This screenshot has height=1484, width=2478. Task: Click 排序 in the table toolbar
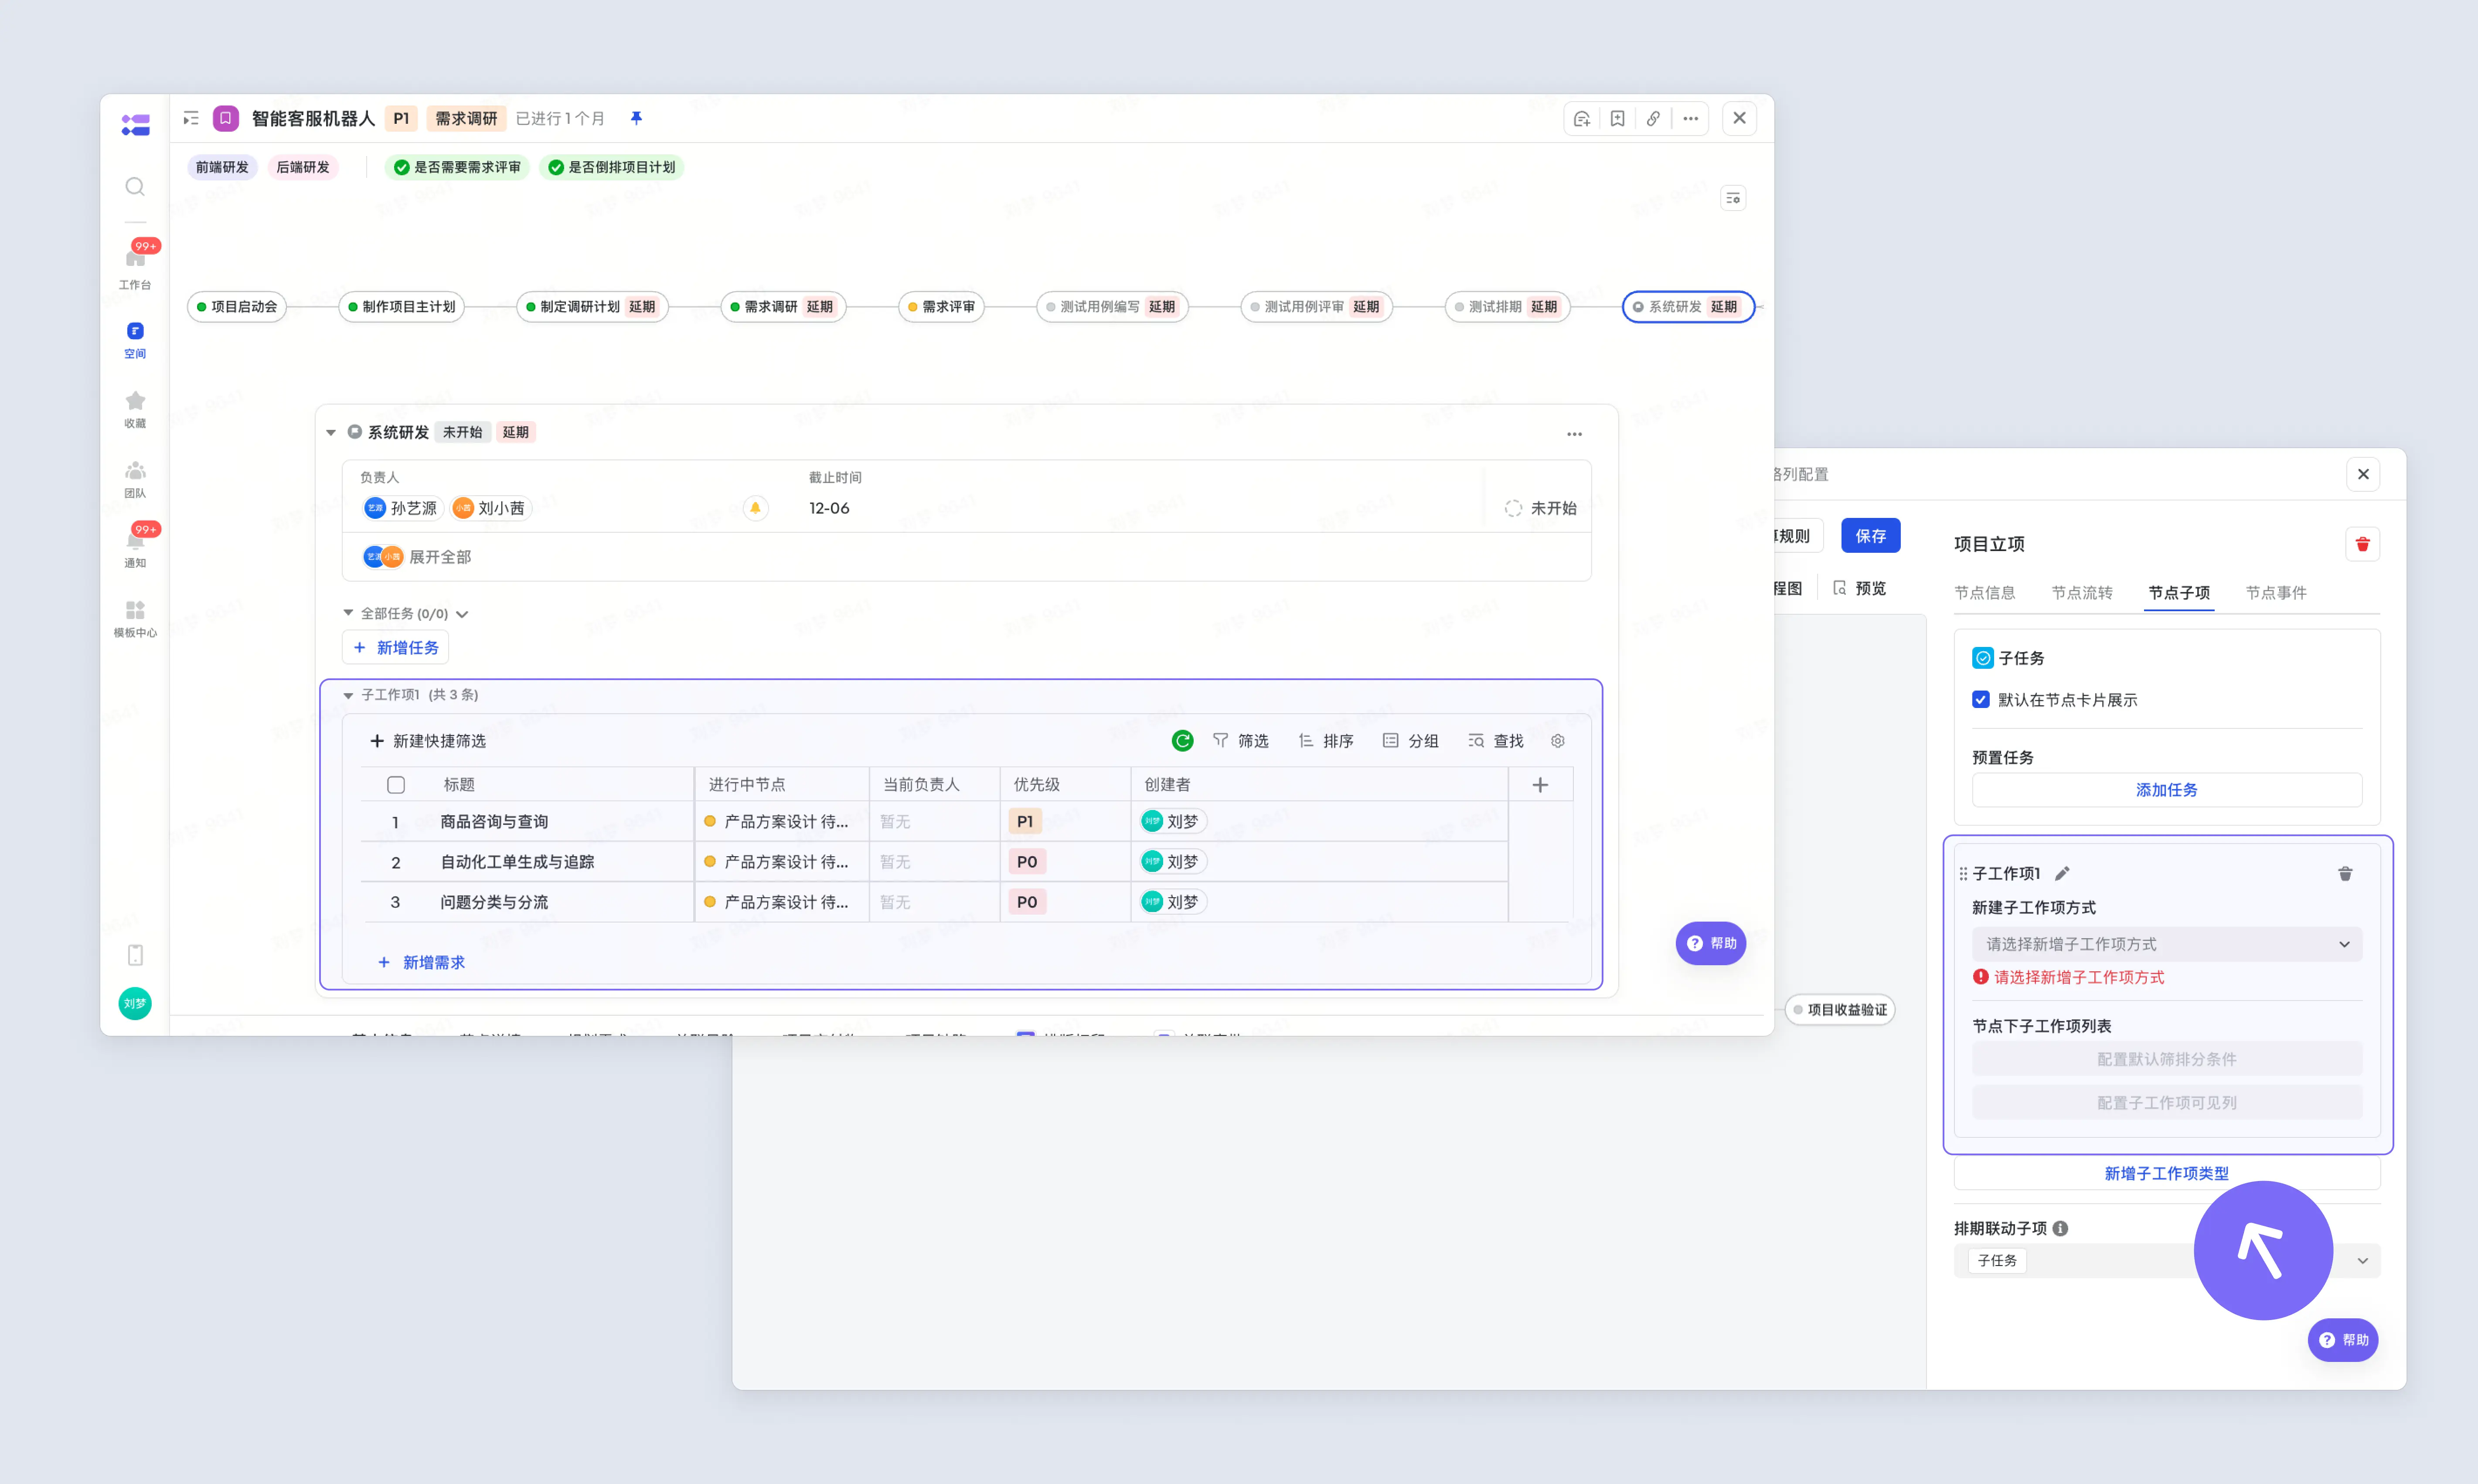1326,741
